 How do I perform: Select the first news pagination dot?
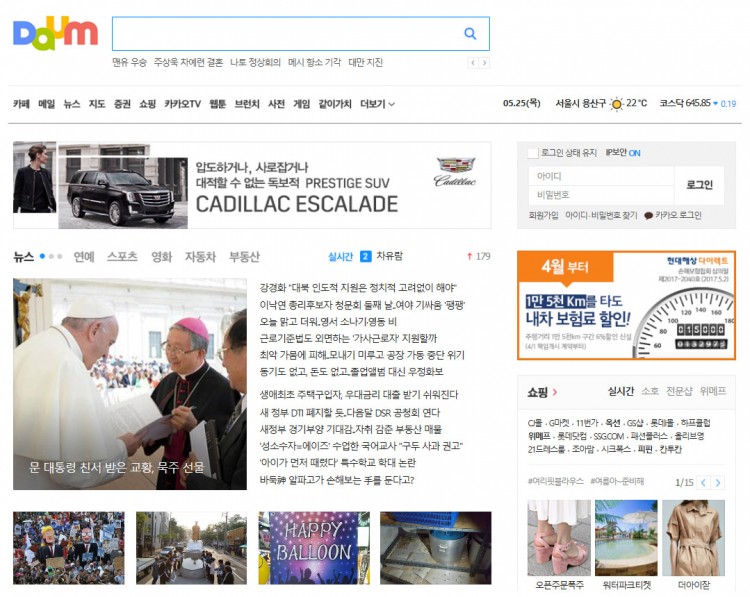coord(43,256)
